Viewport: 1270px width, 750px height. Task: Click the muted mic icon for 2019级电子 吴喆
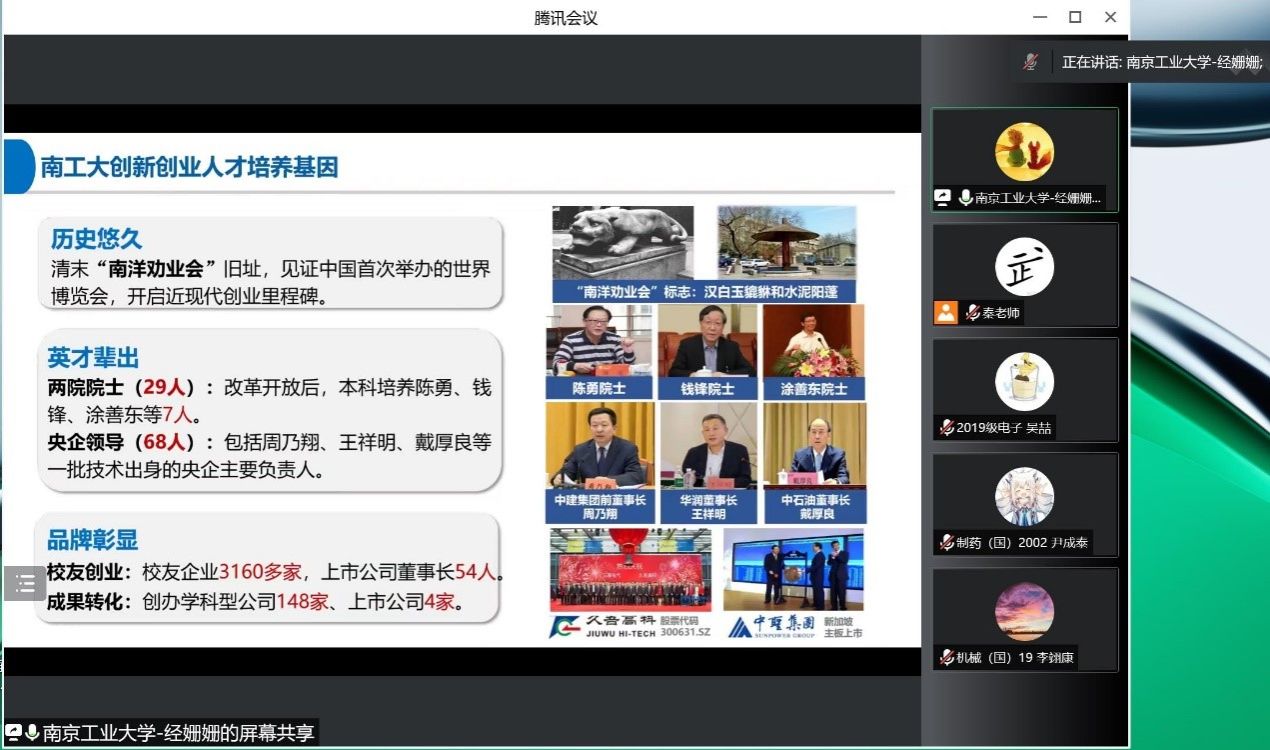[x=946, y=428]
